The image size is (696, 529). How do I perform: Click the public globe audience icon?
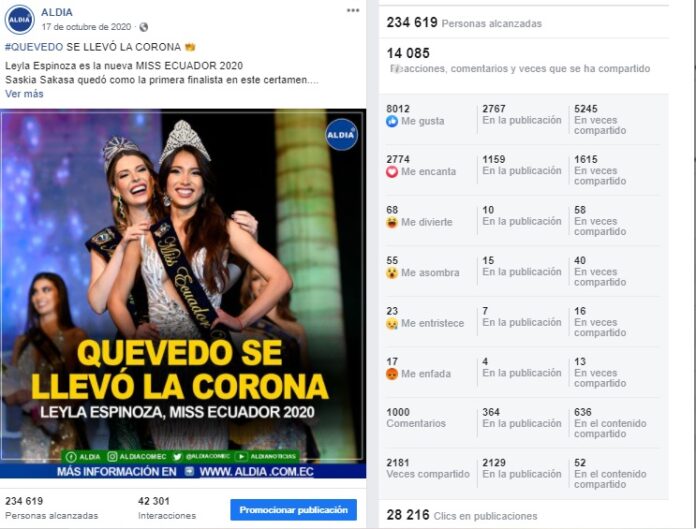143,27
